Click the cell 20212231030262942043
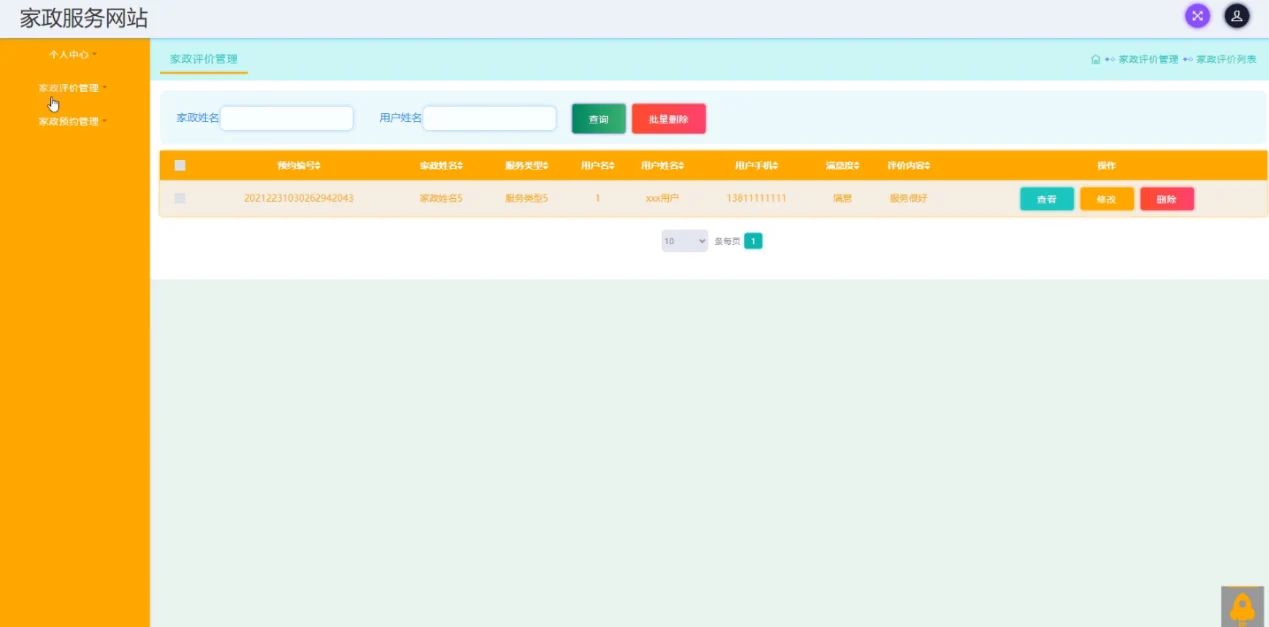 (x=299, y=198)
